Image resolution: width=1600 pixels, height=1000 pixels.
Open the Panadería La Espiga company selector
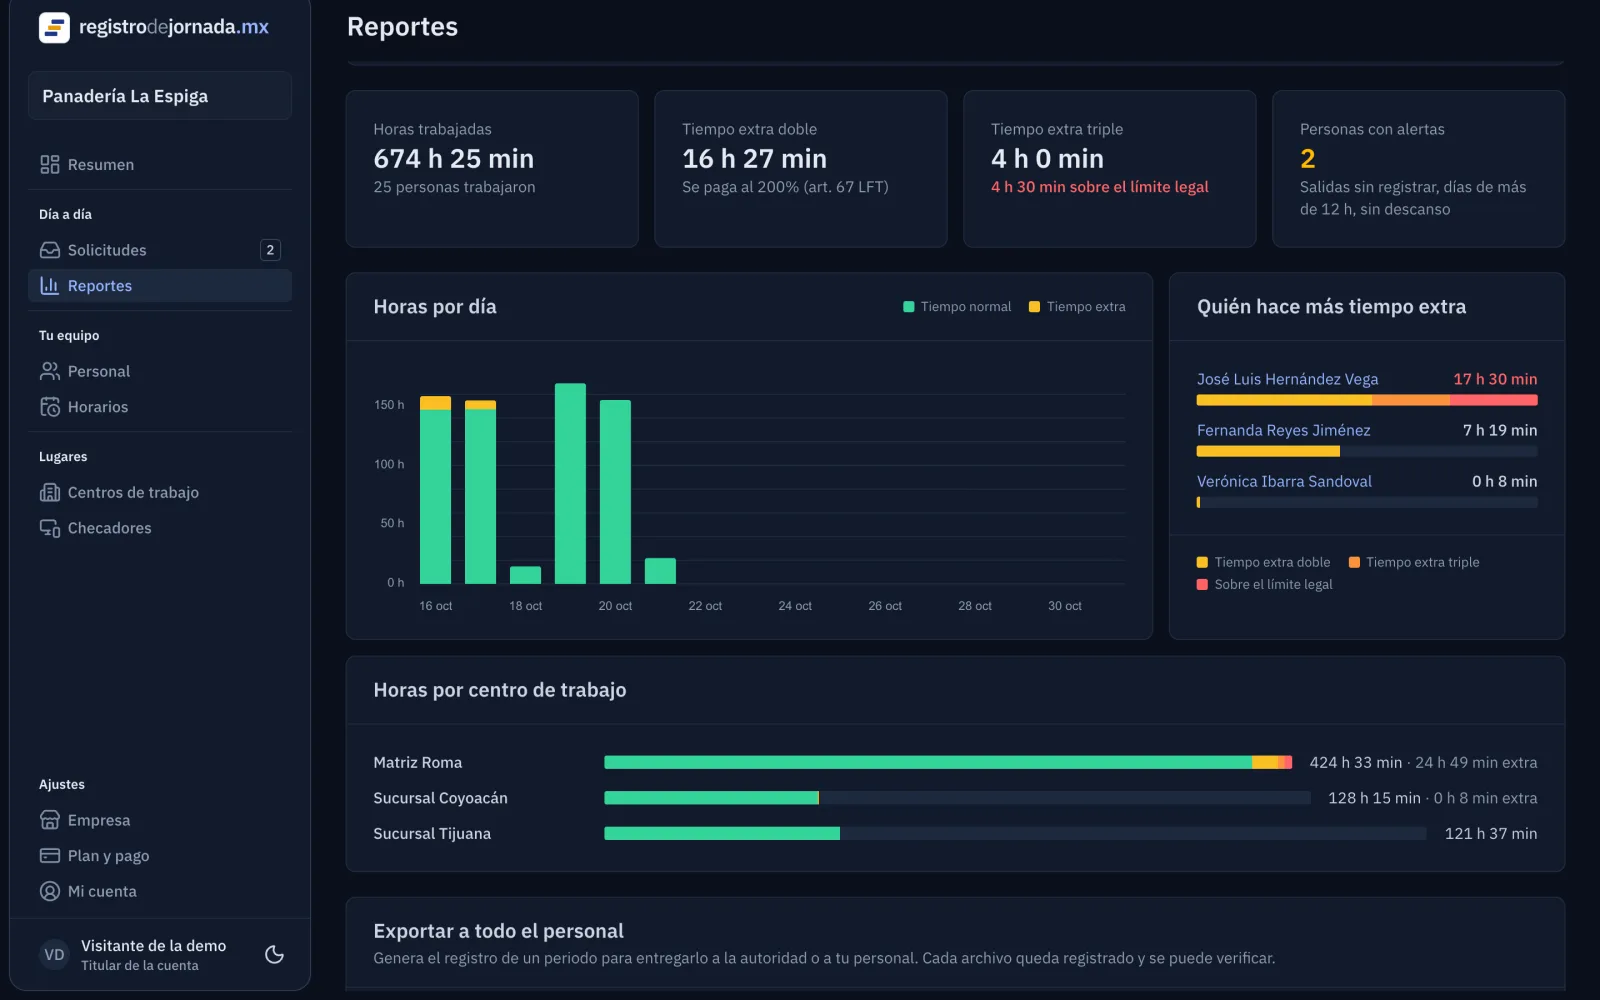tap(160, 96)
